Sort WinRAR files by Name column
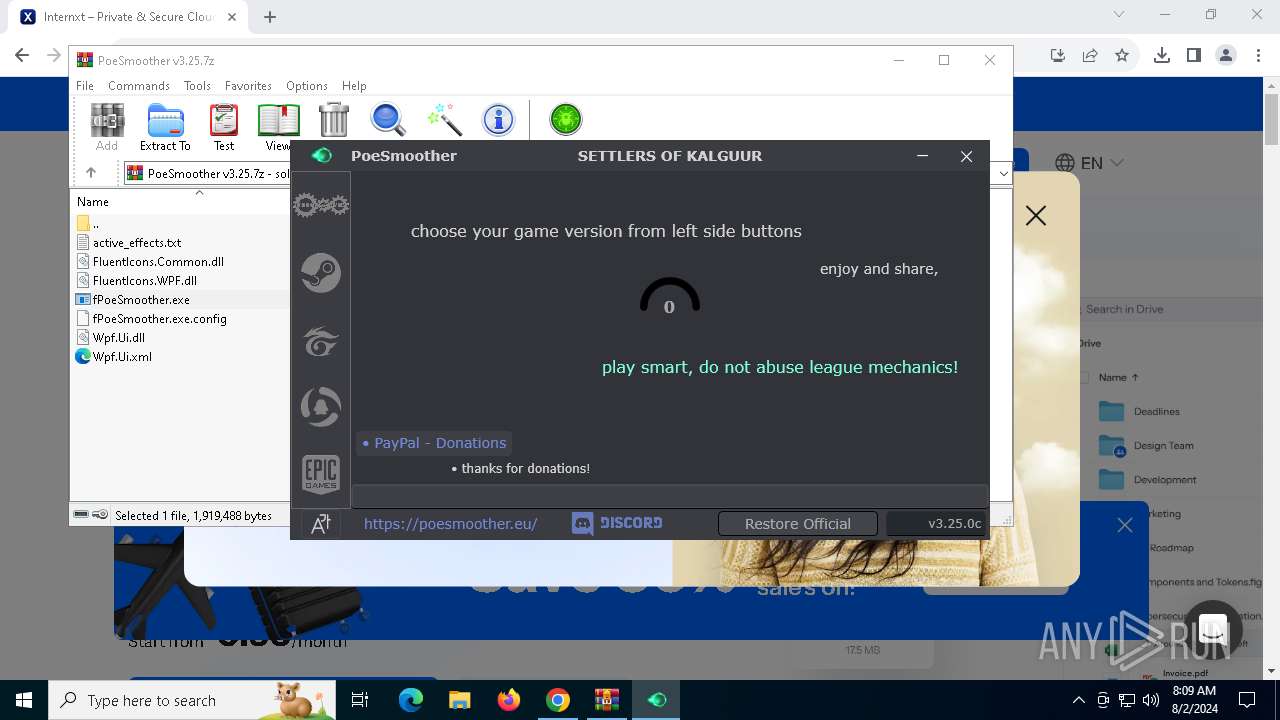1280x720 pixels. [93, 202]
